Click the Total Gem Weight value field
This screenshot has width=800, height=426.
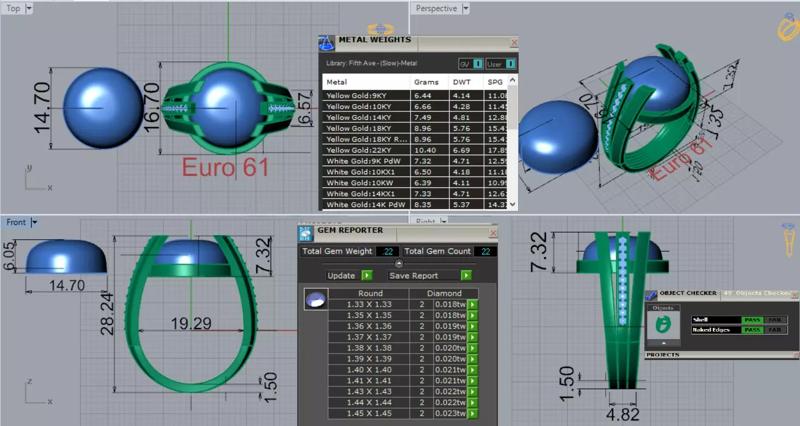[387, 251]
